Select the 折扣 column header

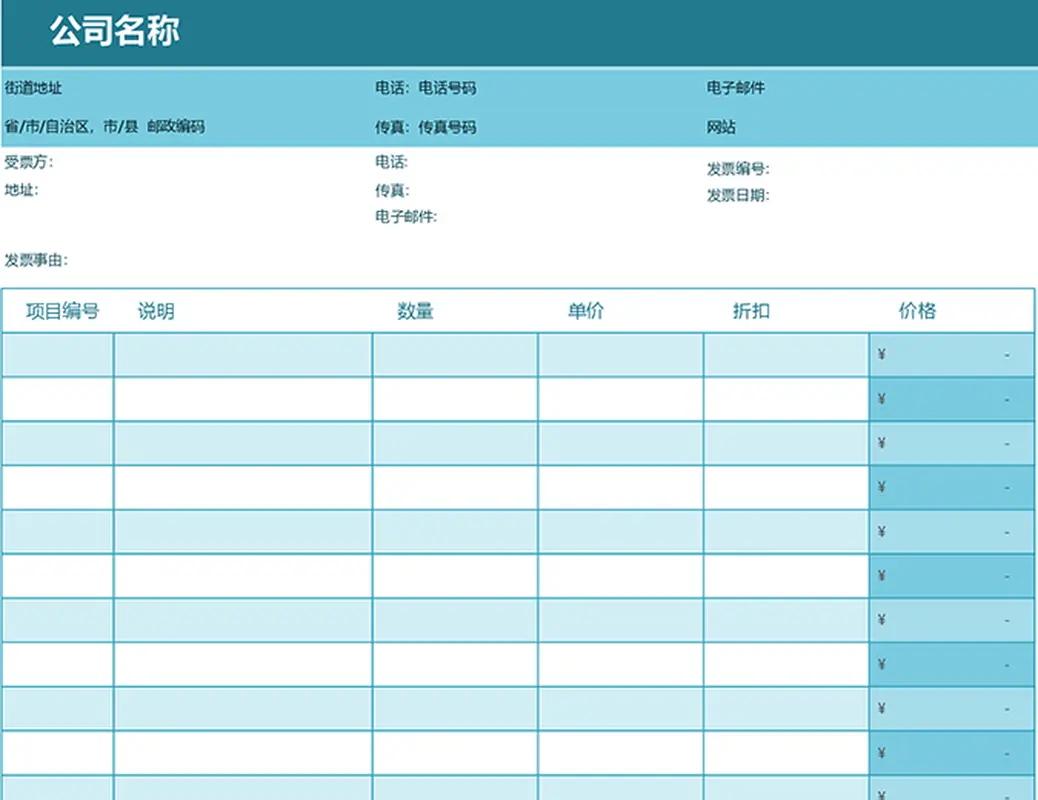[x=751, y=311]
